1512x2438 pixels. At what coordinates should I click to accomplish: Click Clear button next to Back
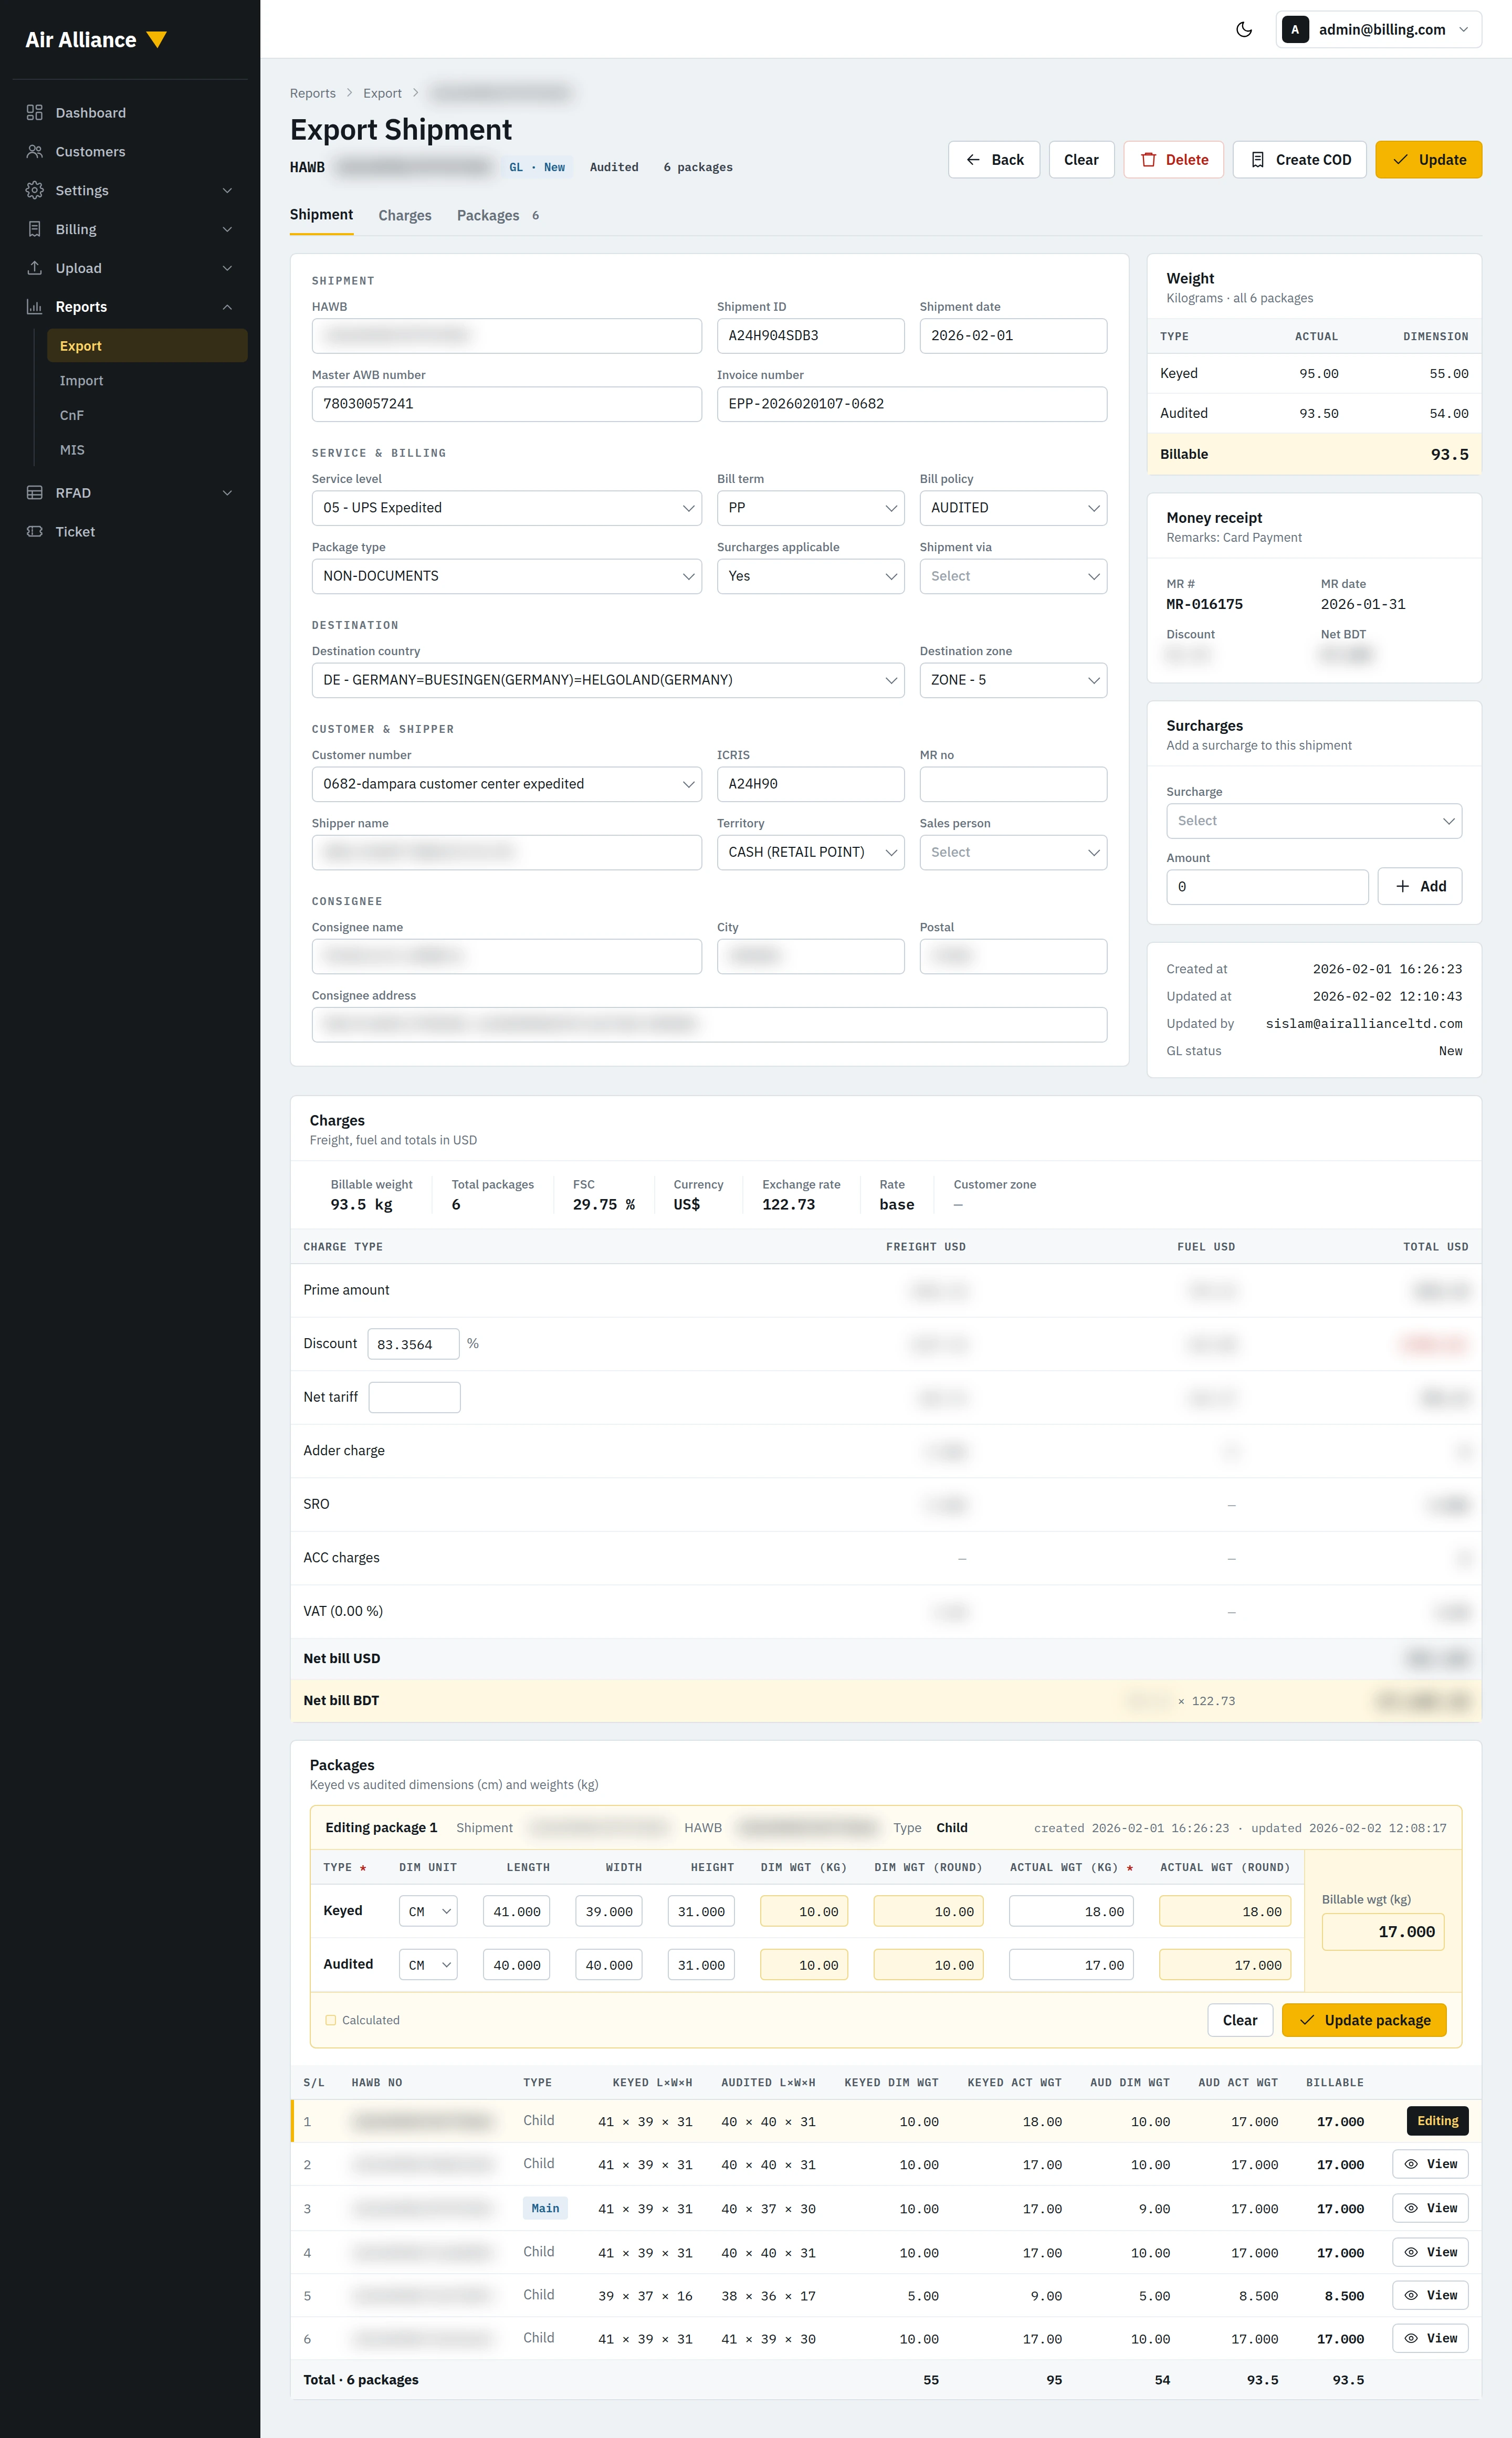(x=1081, y=160)
